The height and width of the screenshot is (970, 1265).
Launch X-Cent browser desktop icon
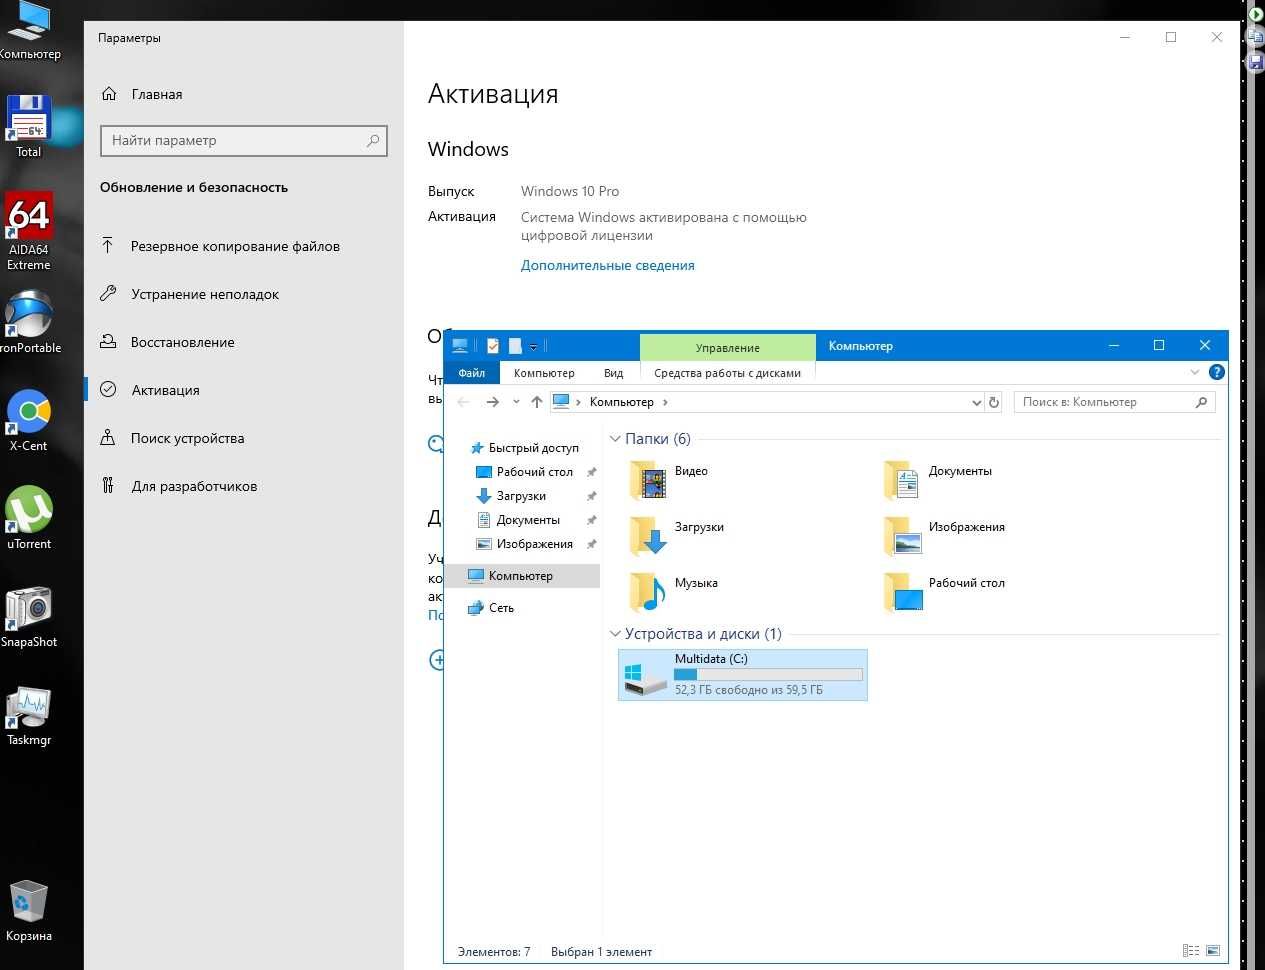(29, 420)
